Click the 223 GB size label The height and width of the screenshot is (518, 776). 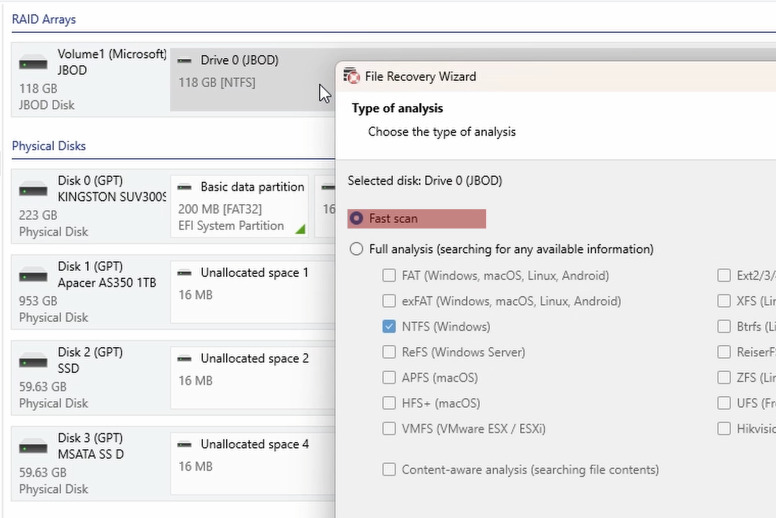tap(38, 215)
